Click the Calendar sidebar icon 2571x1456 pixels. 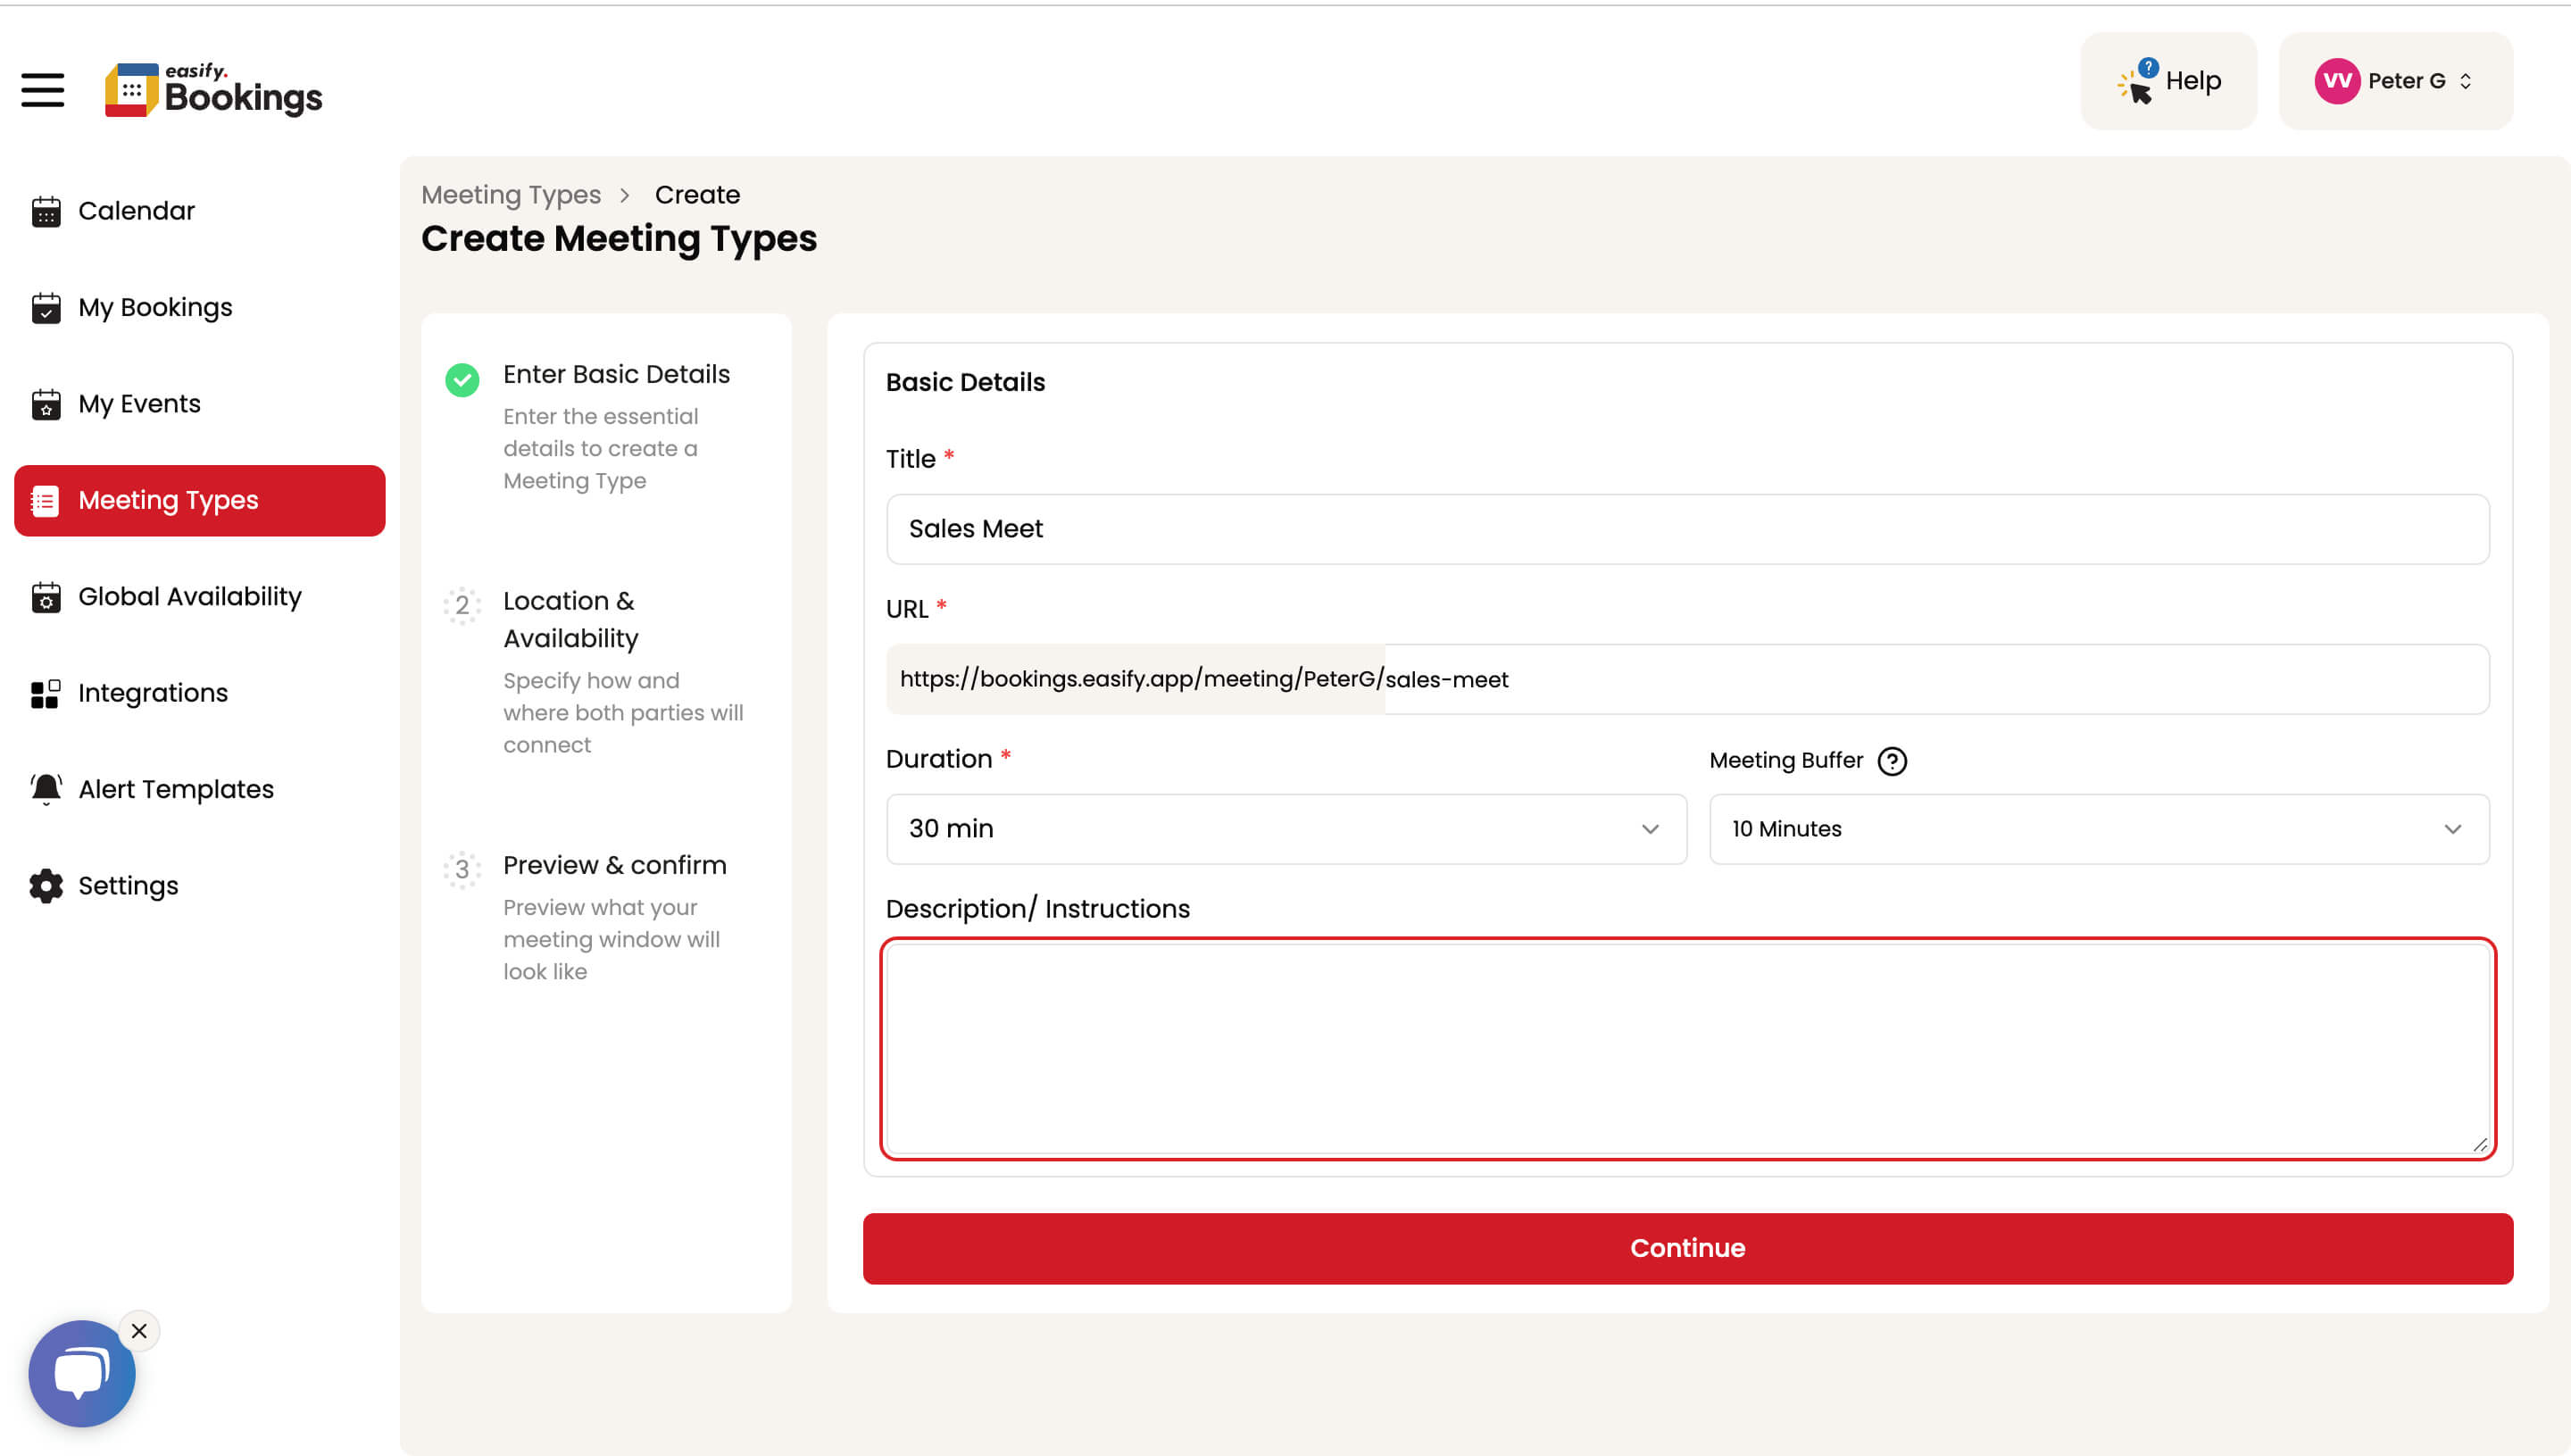tap(46, 211)
